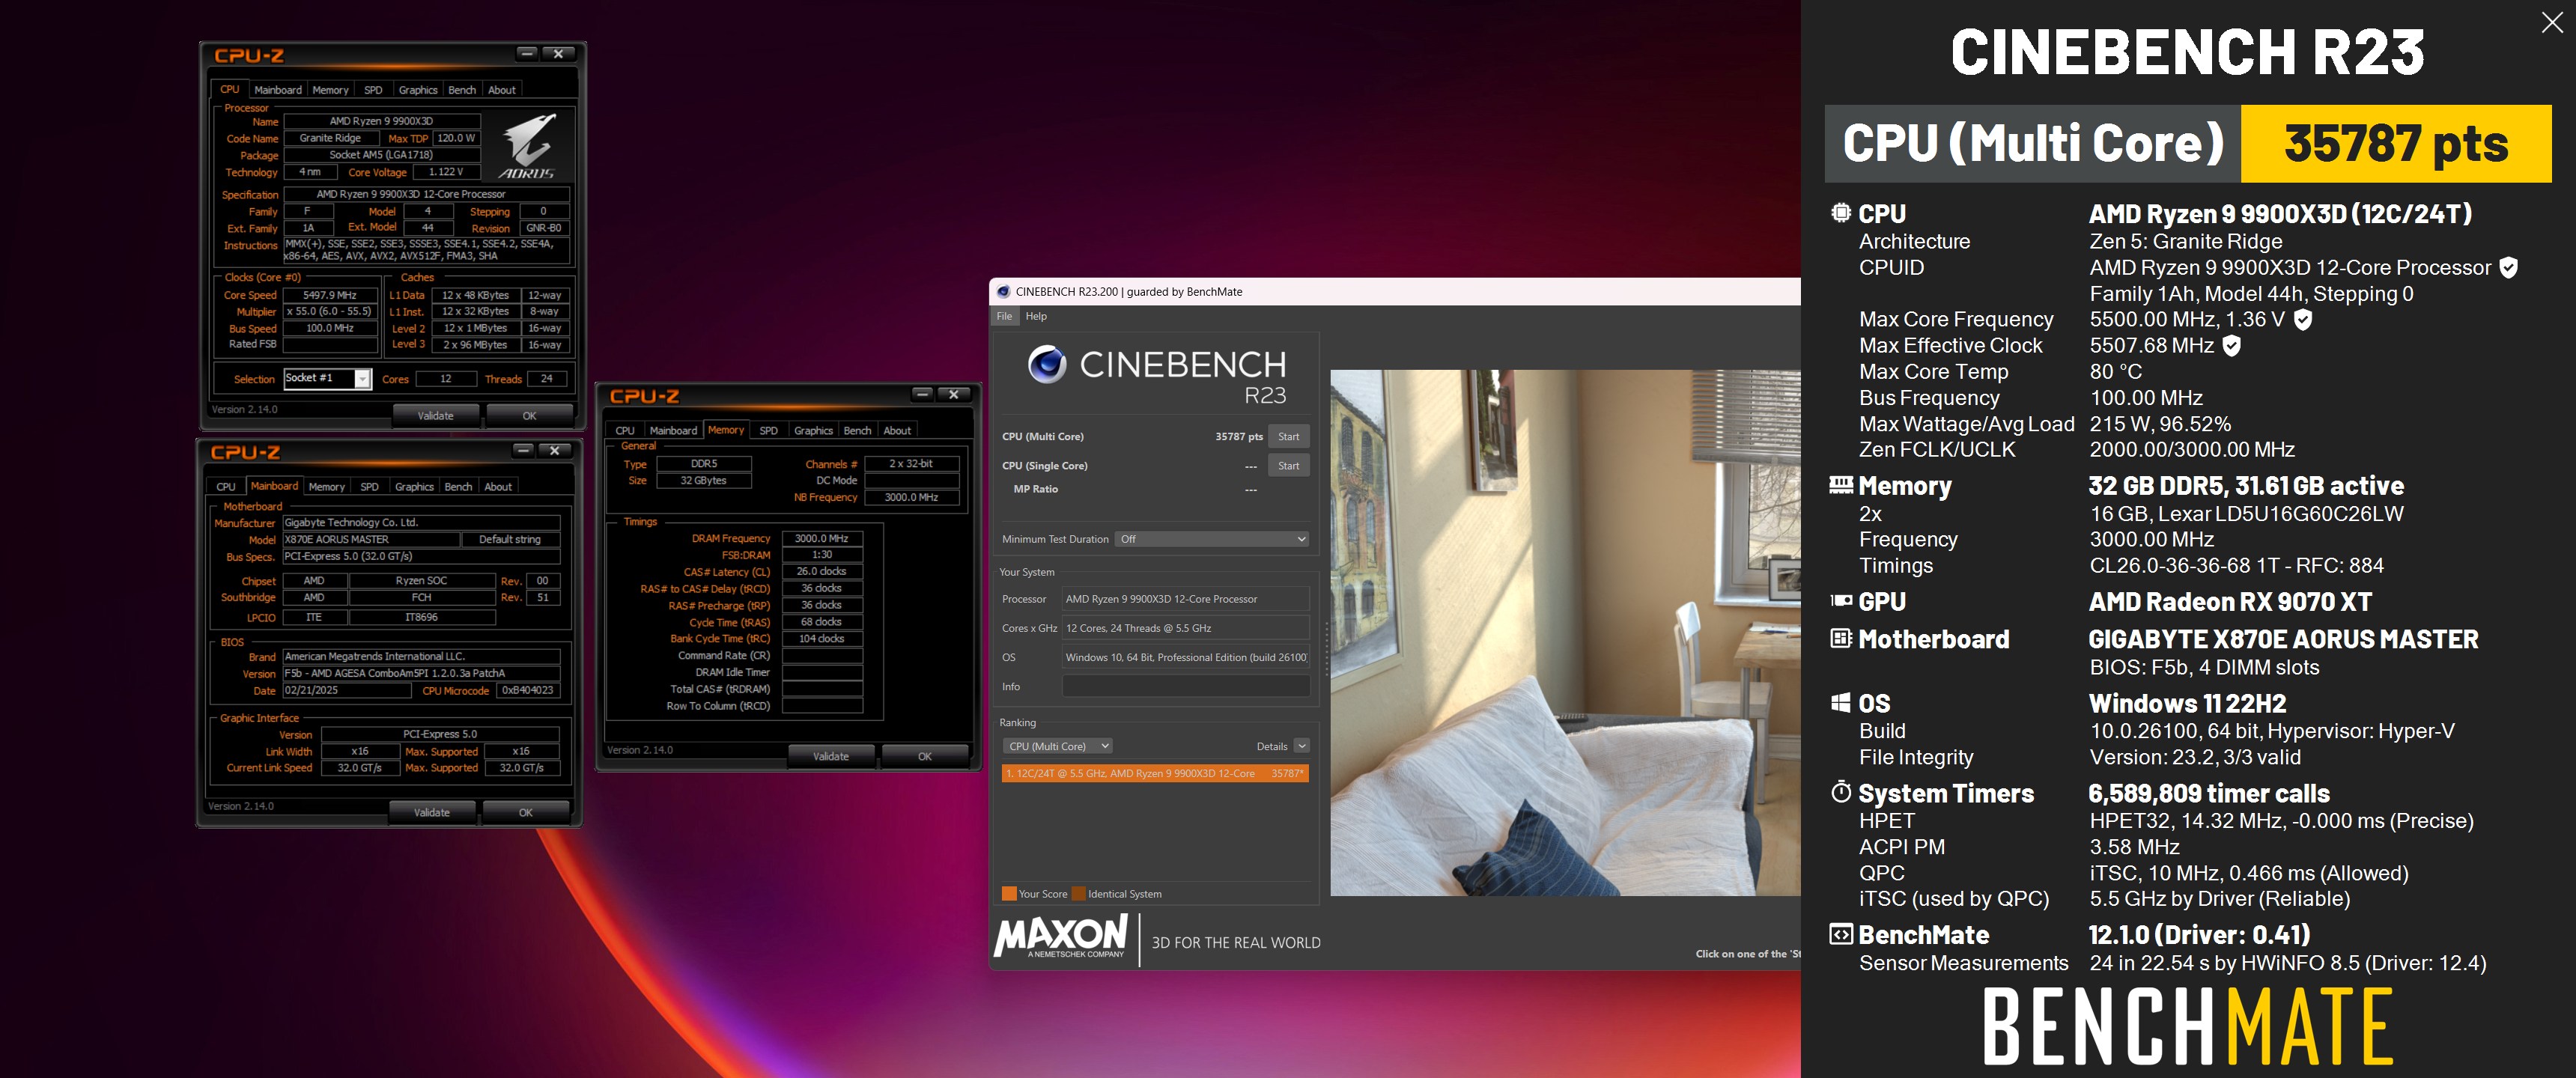
Task: Click the CAS# Latency value 26.0 clocks
Action: tap(822, 571)
